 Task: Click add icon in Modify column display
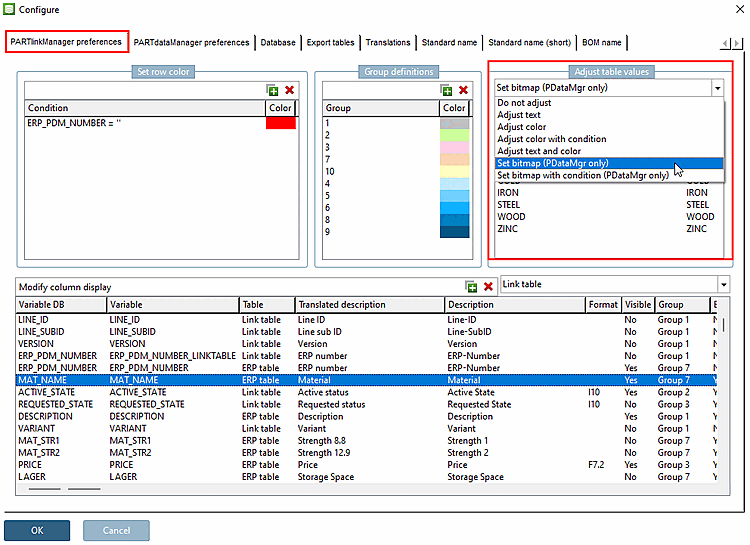pos(472,287)
